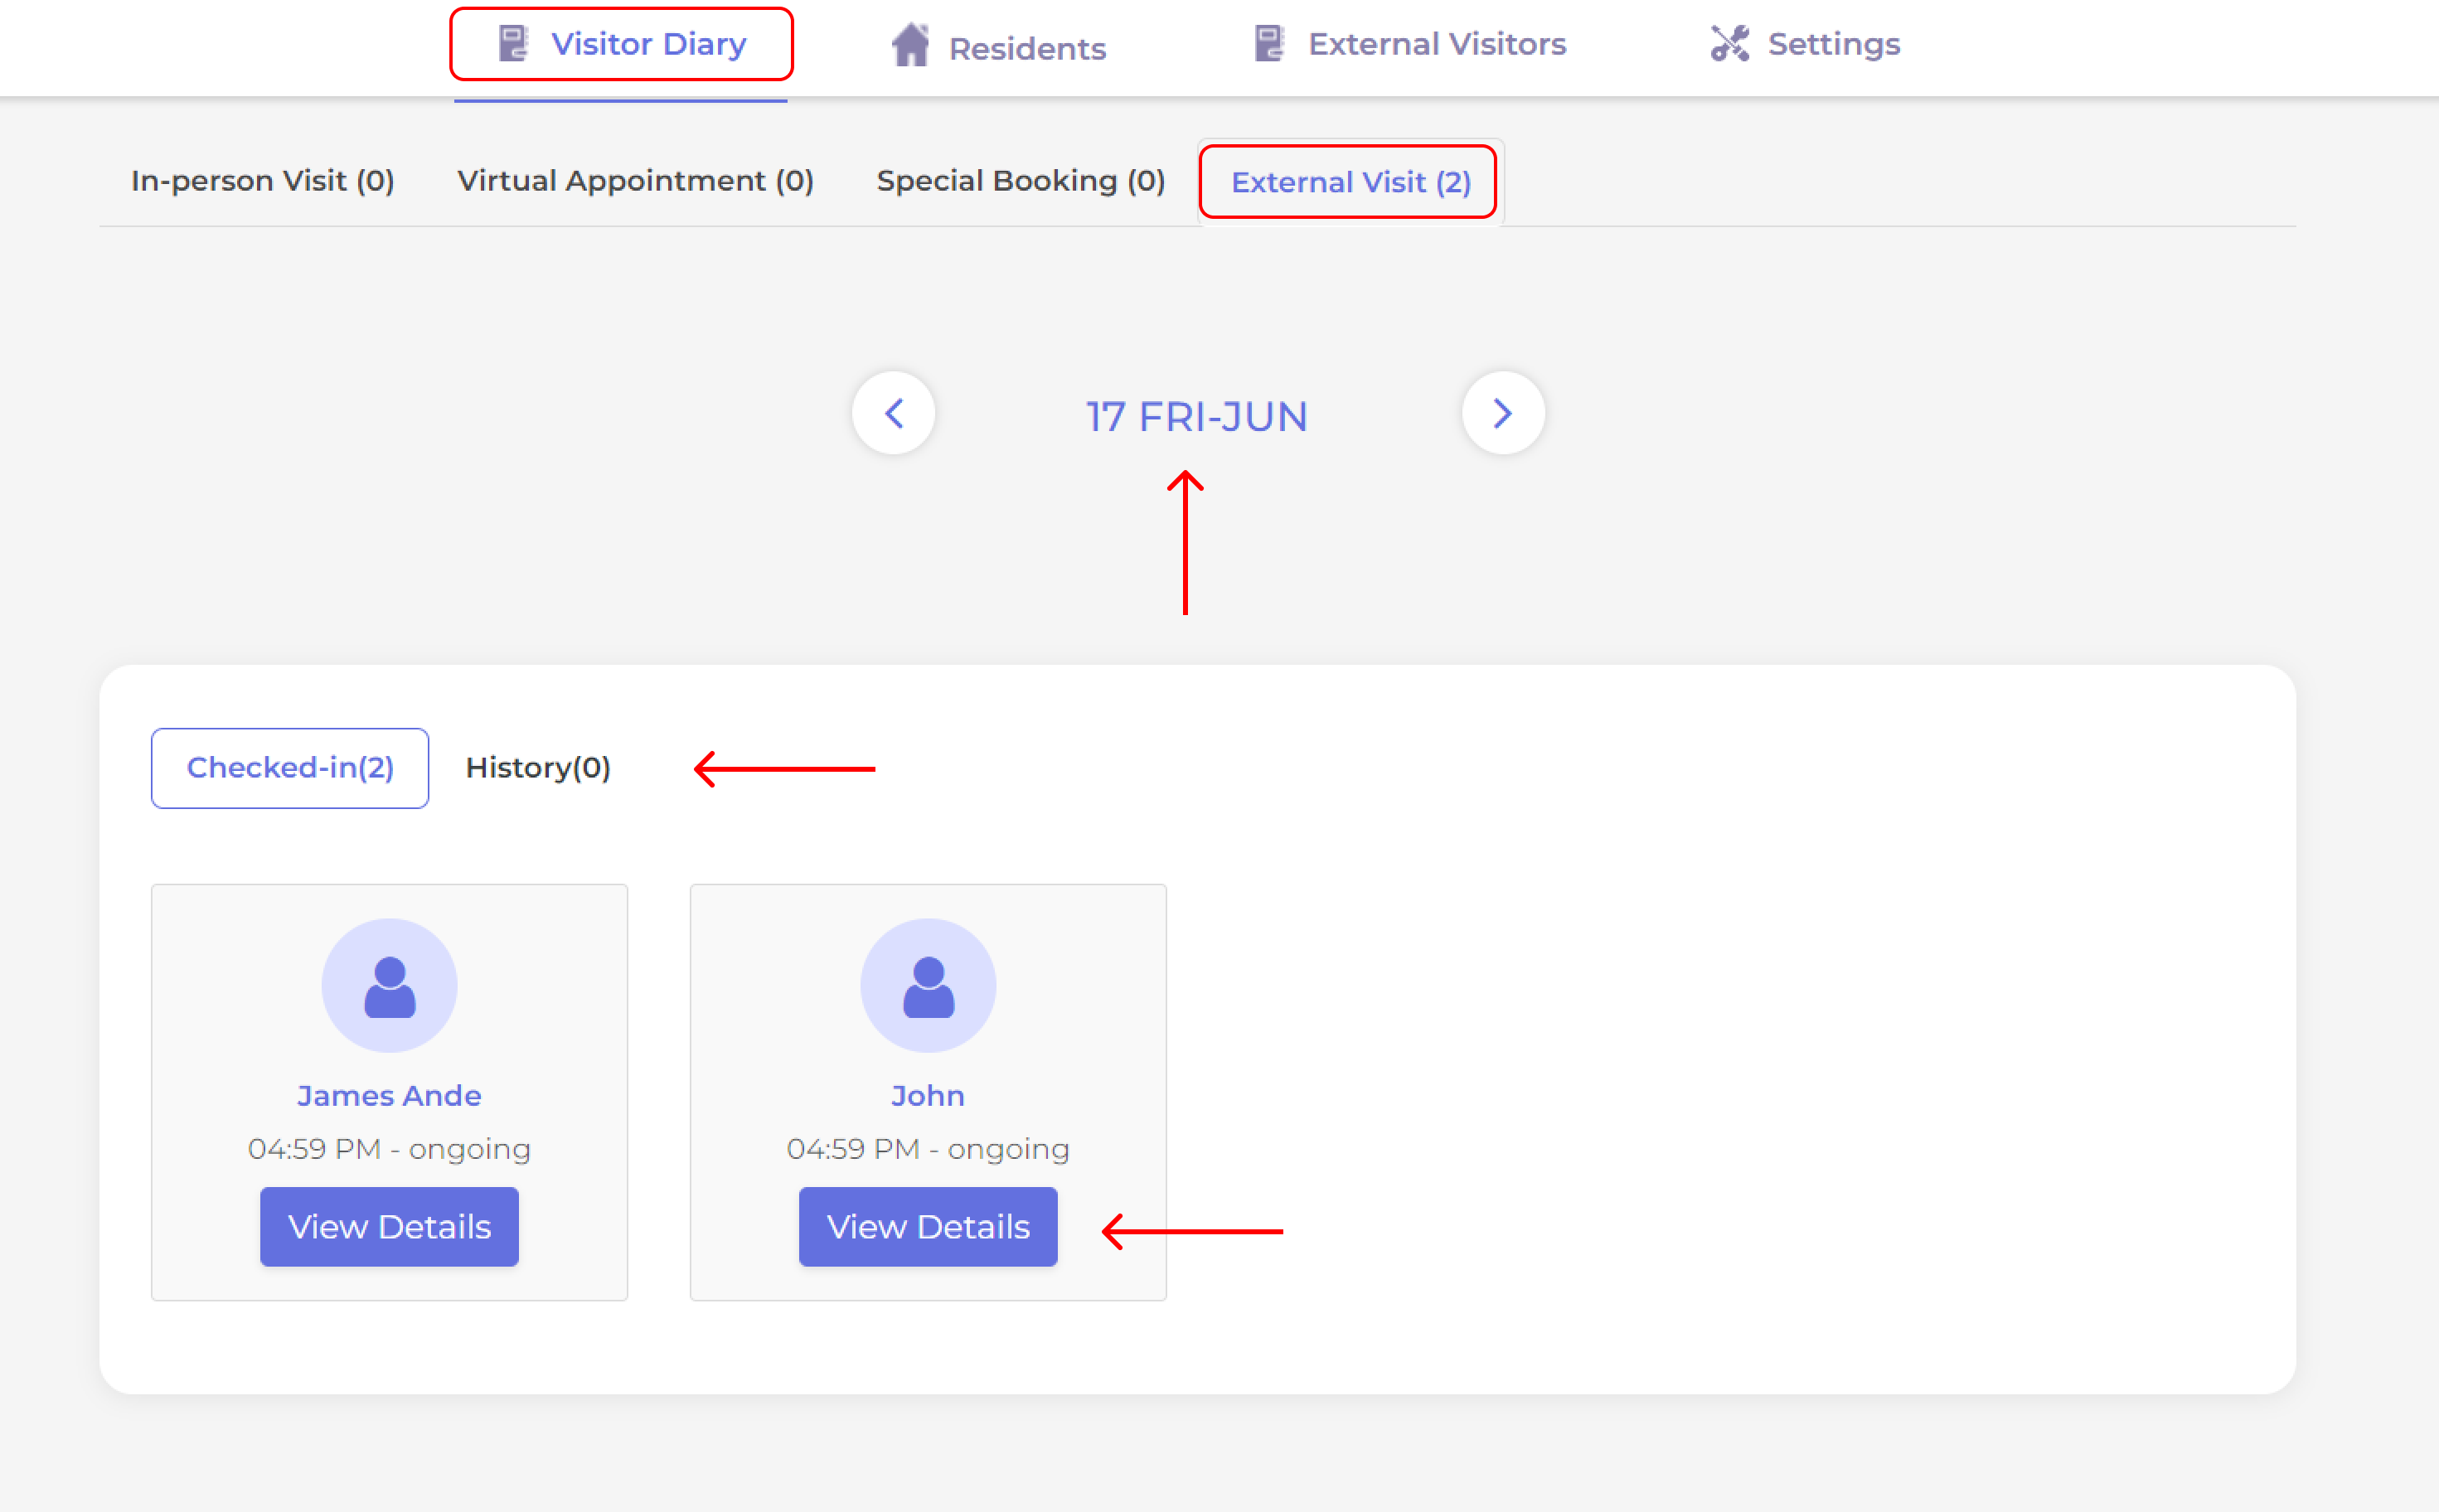View details for John
Image resolution: width=2439 pixels, height=1512 pixels.
point(928,1227)
